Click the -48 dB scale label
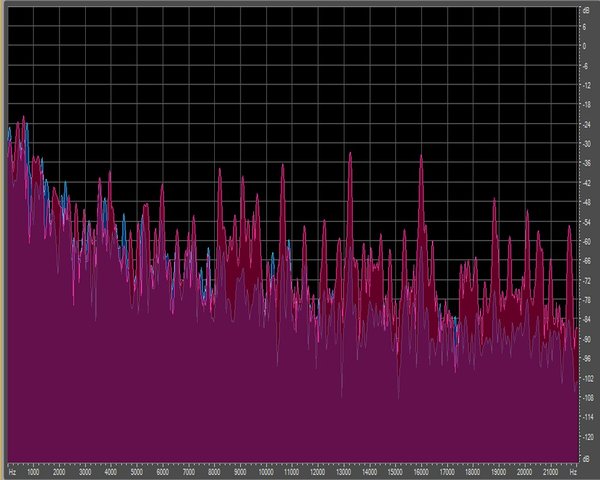This screenshot has height=480, width=600. (x=586, y=203)
